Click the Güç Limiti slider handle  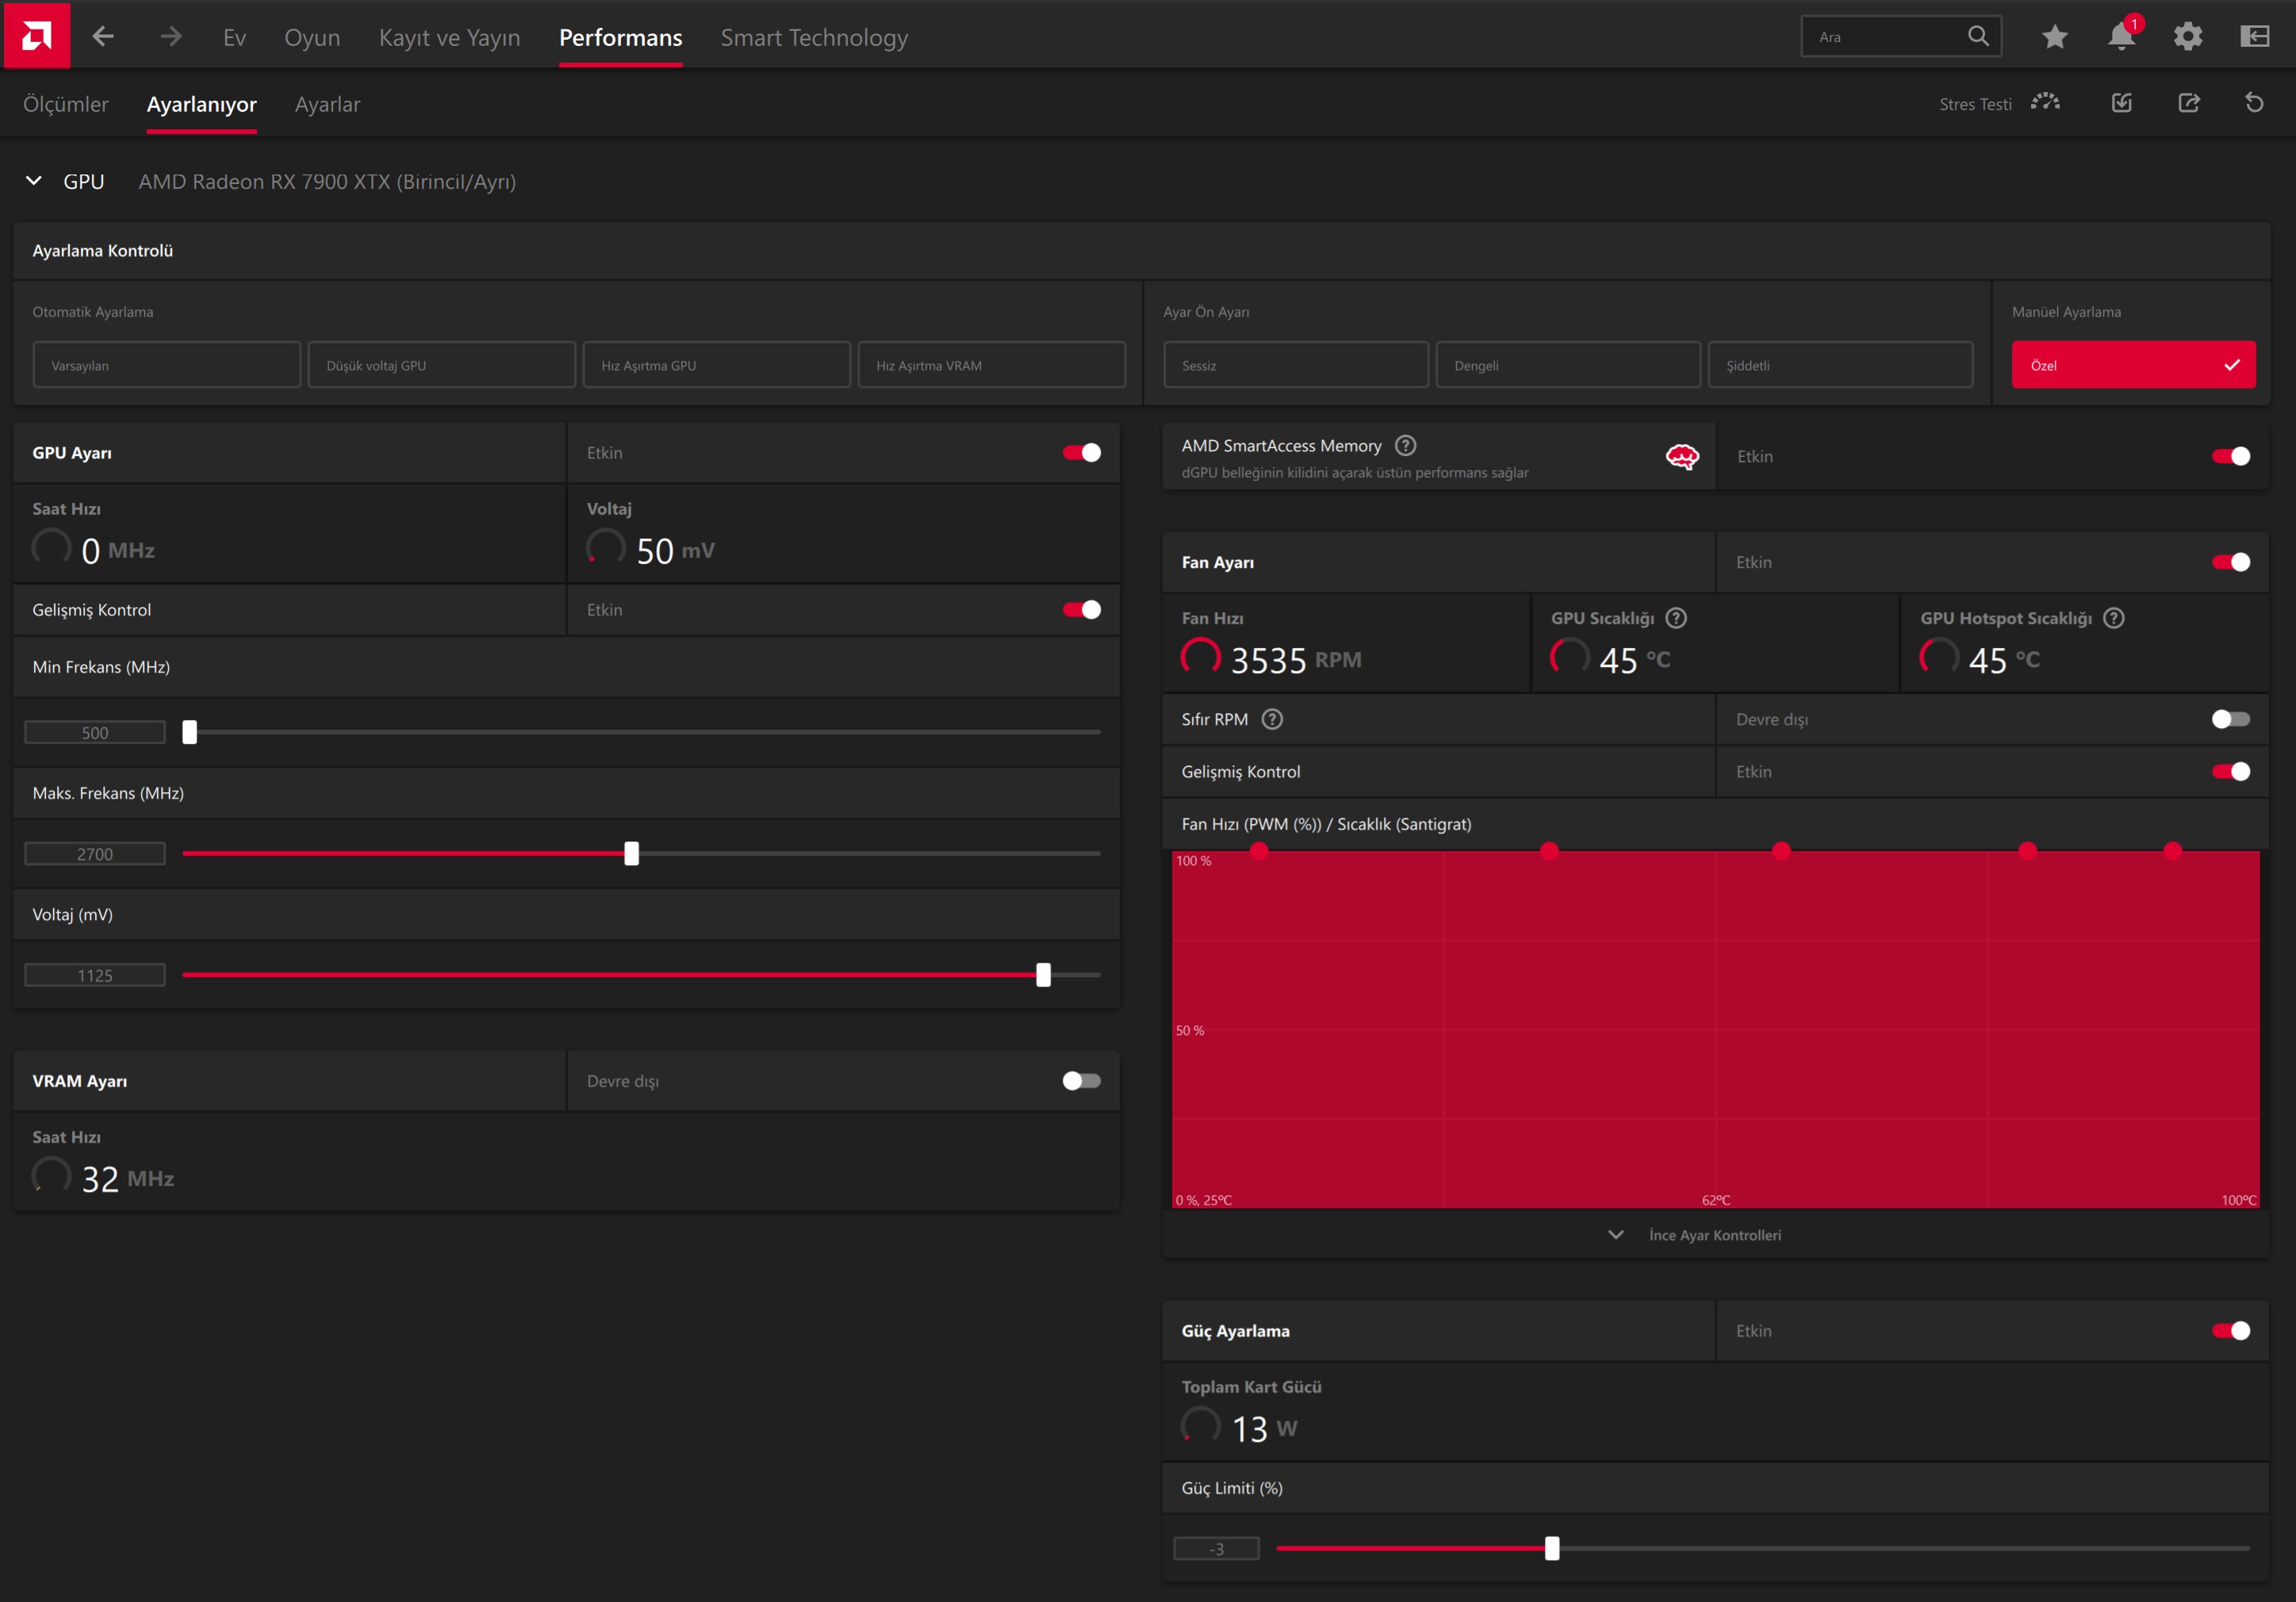click(x=1551, y=1548)
